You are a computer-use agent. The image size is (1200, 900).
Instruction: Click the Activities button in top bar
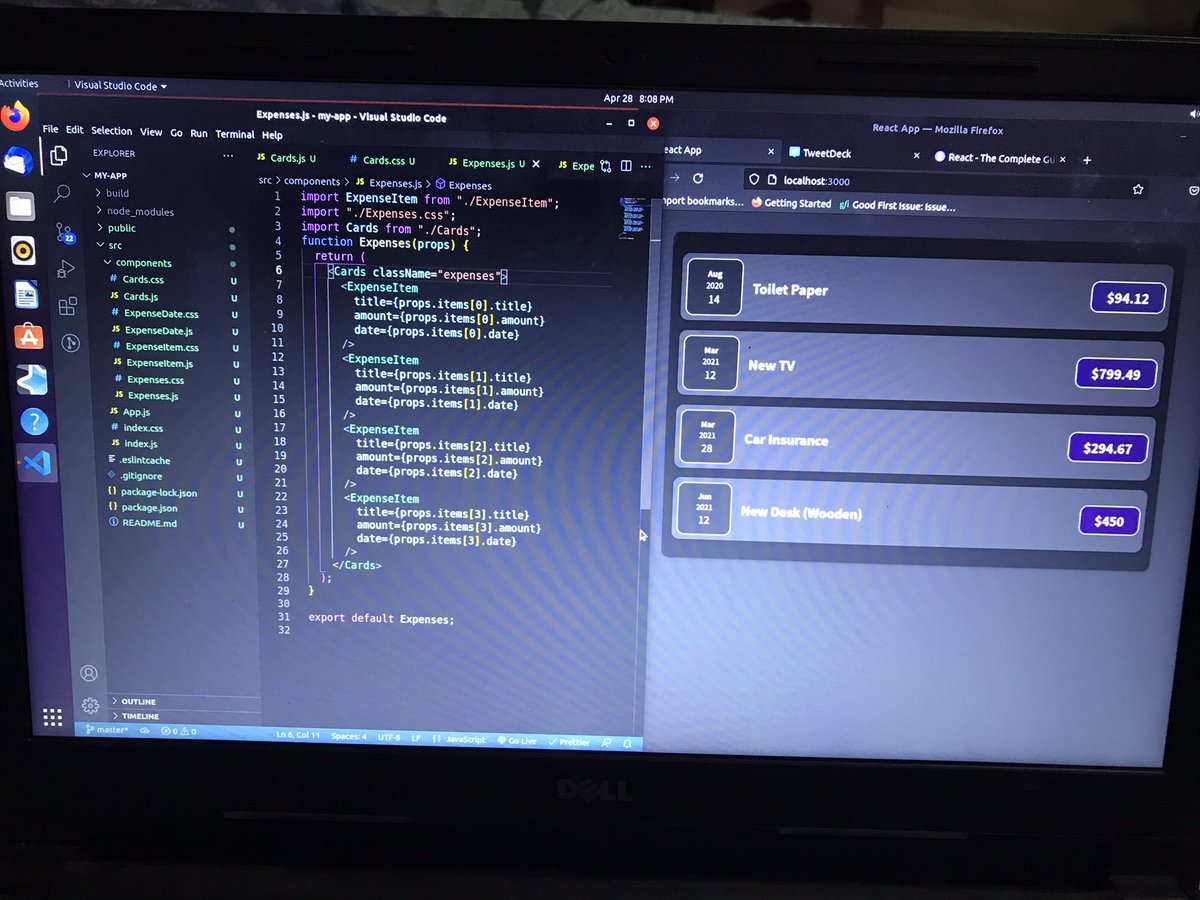[x=19, y=84]
